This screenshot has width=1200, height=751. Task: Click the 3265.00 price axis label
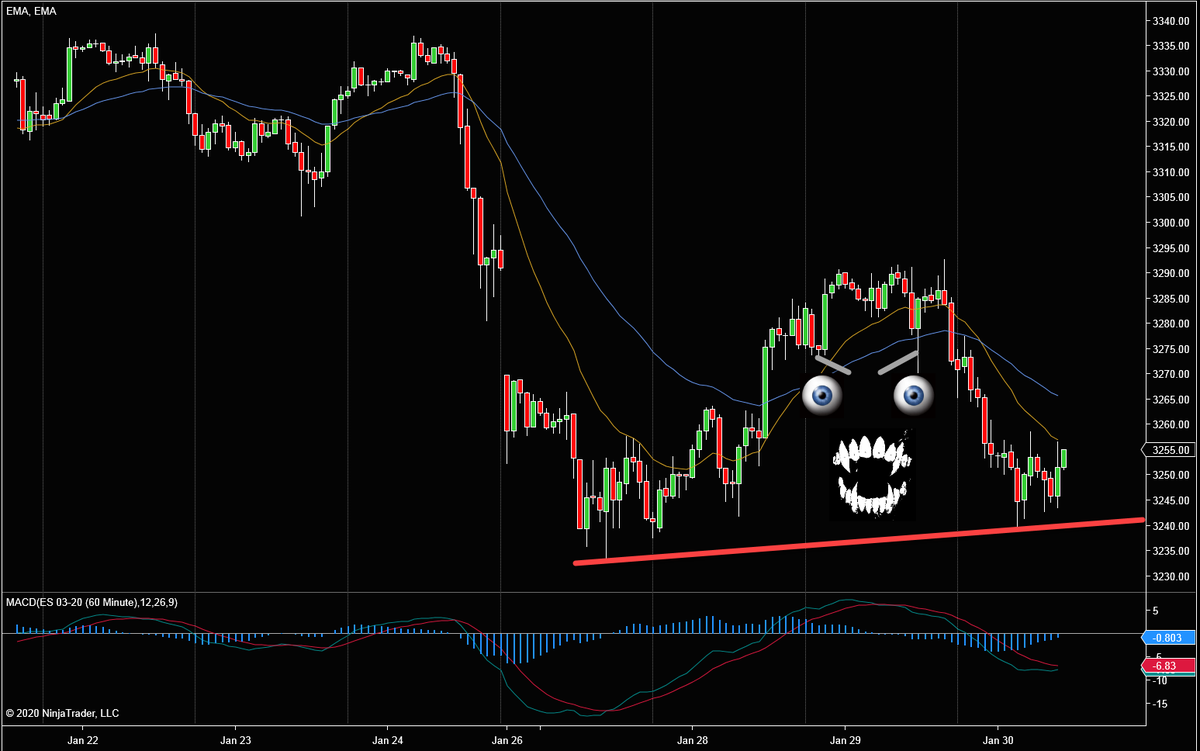pos(1172,400)
